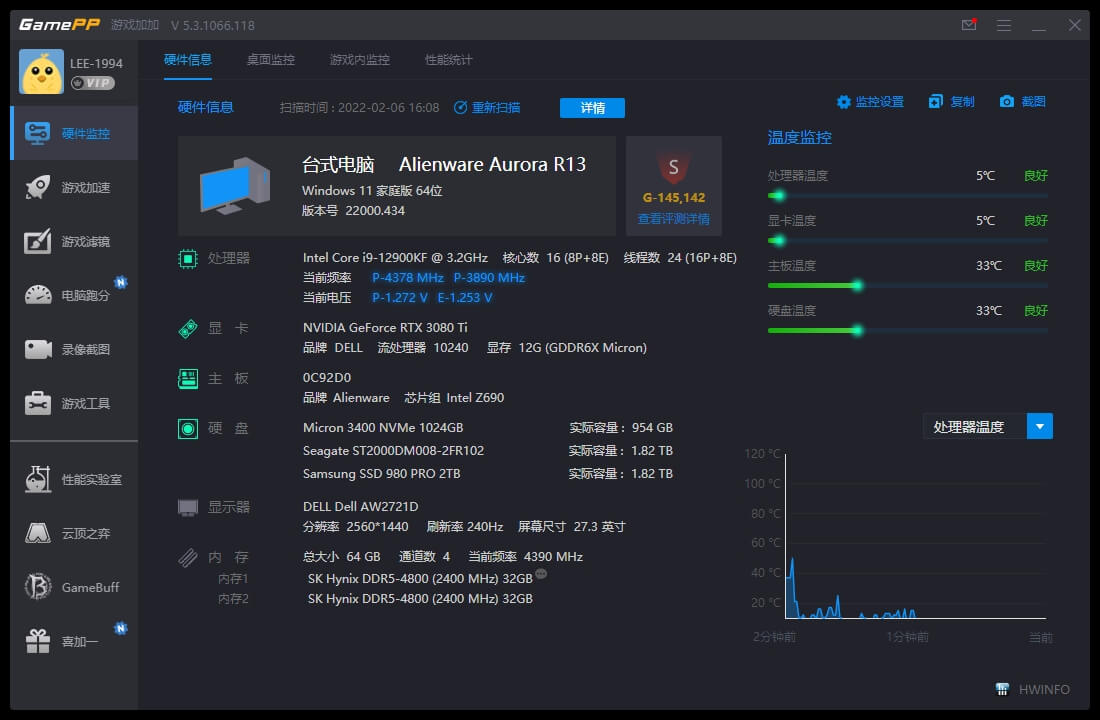Click the temperature history chart
The image size is (1100, 720).
[915, 536]
